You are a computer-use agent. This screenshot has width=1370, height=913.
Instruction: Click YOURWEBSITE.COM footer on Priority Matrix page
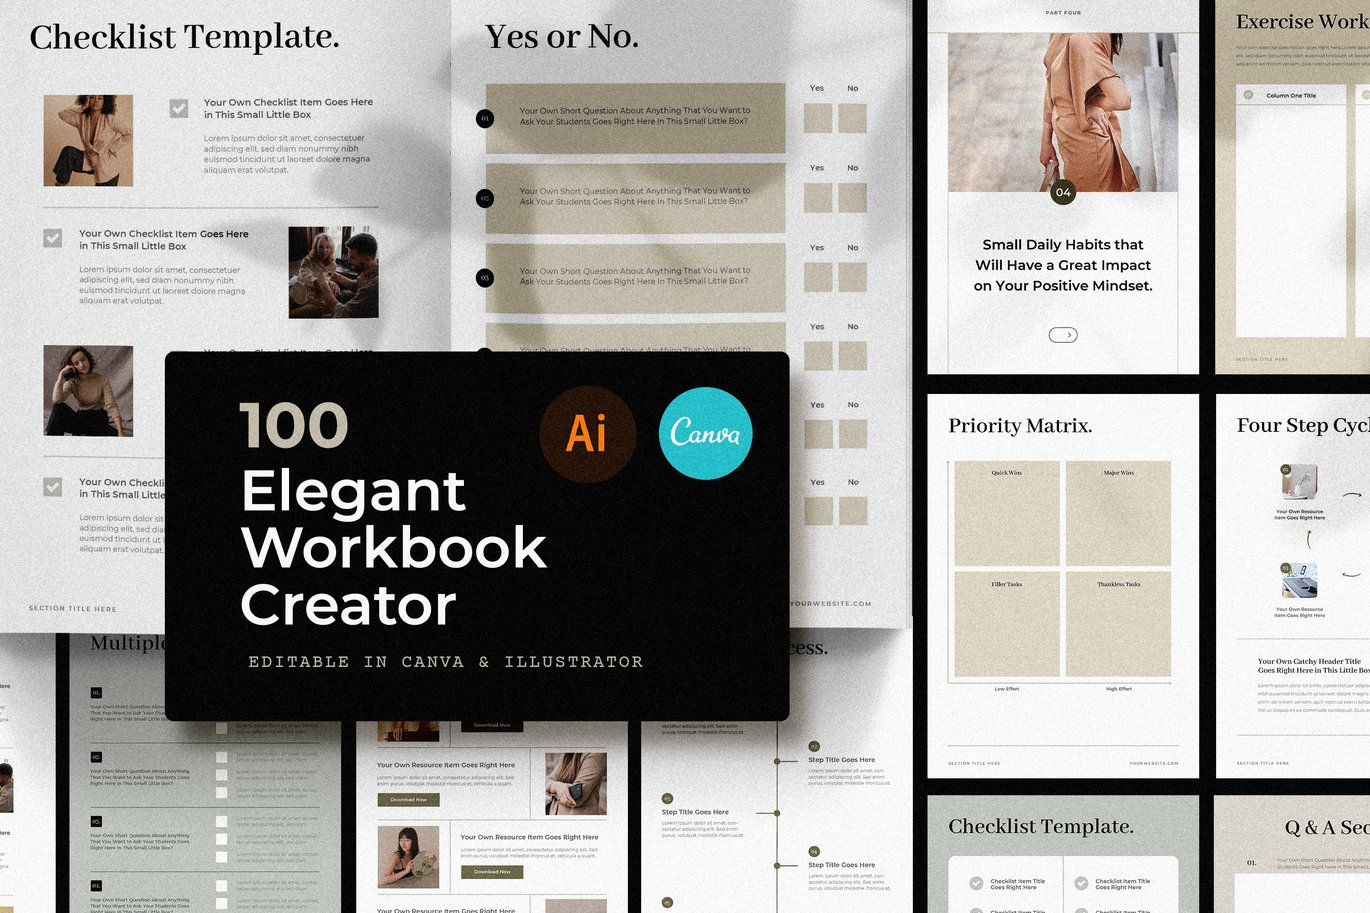(x=1154, y=763)
